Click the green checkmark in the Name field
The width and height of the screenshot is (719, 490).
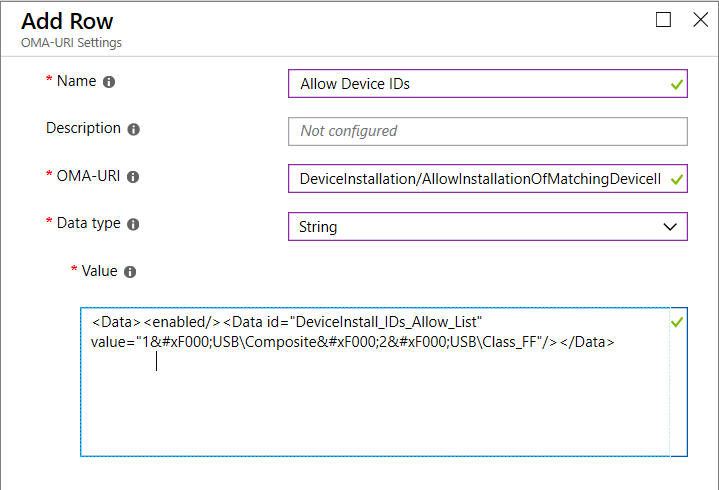click(x=677, y=84)
